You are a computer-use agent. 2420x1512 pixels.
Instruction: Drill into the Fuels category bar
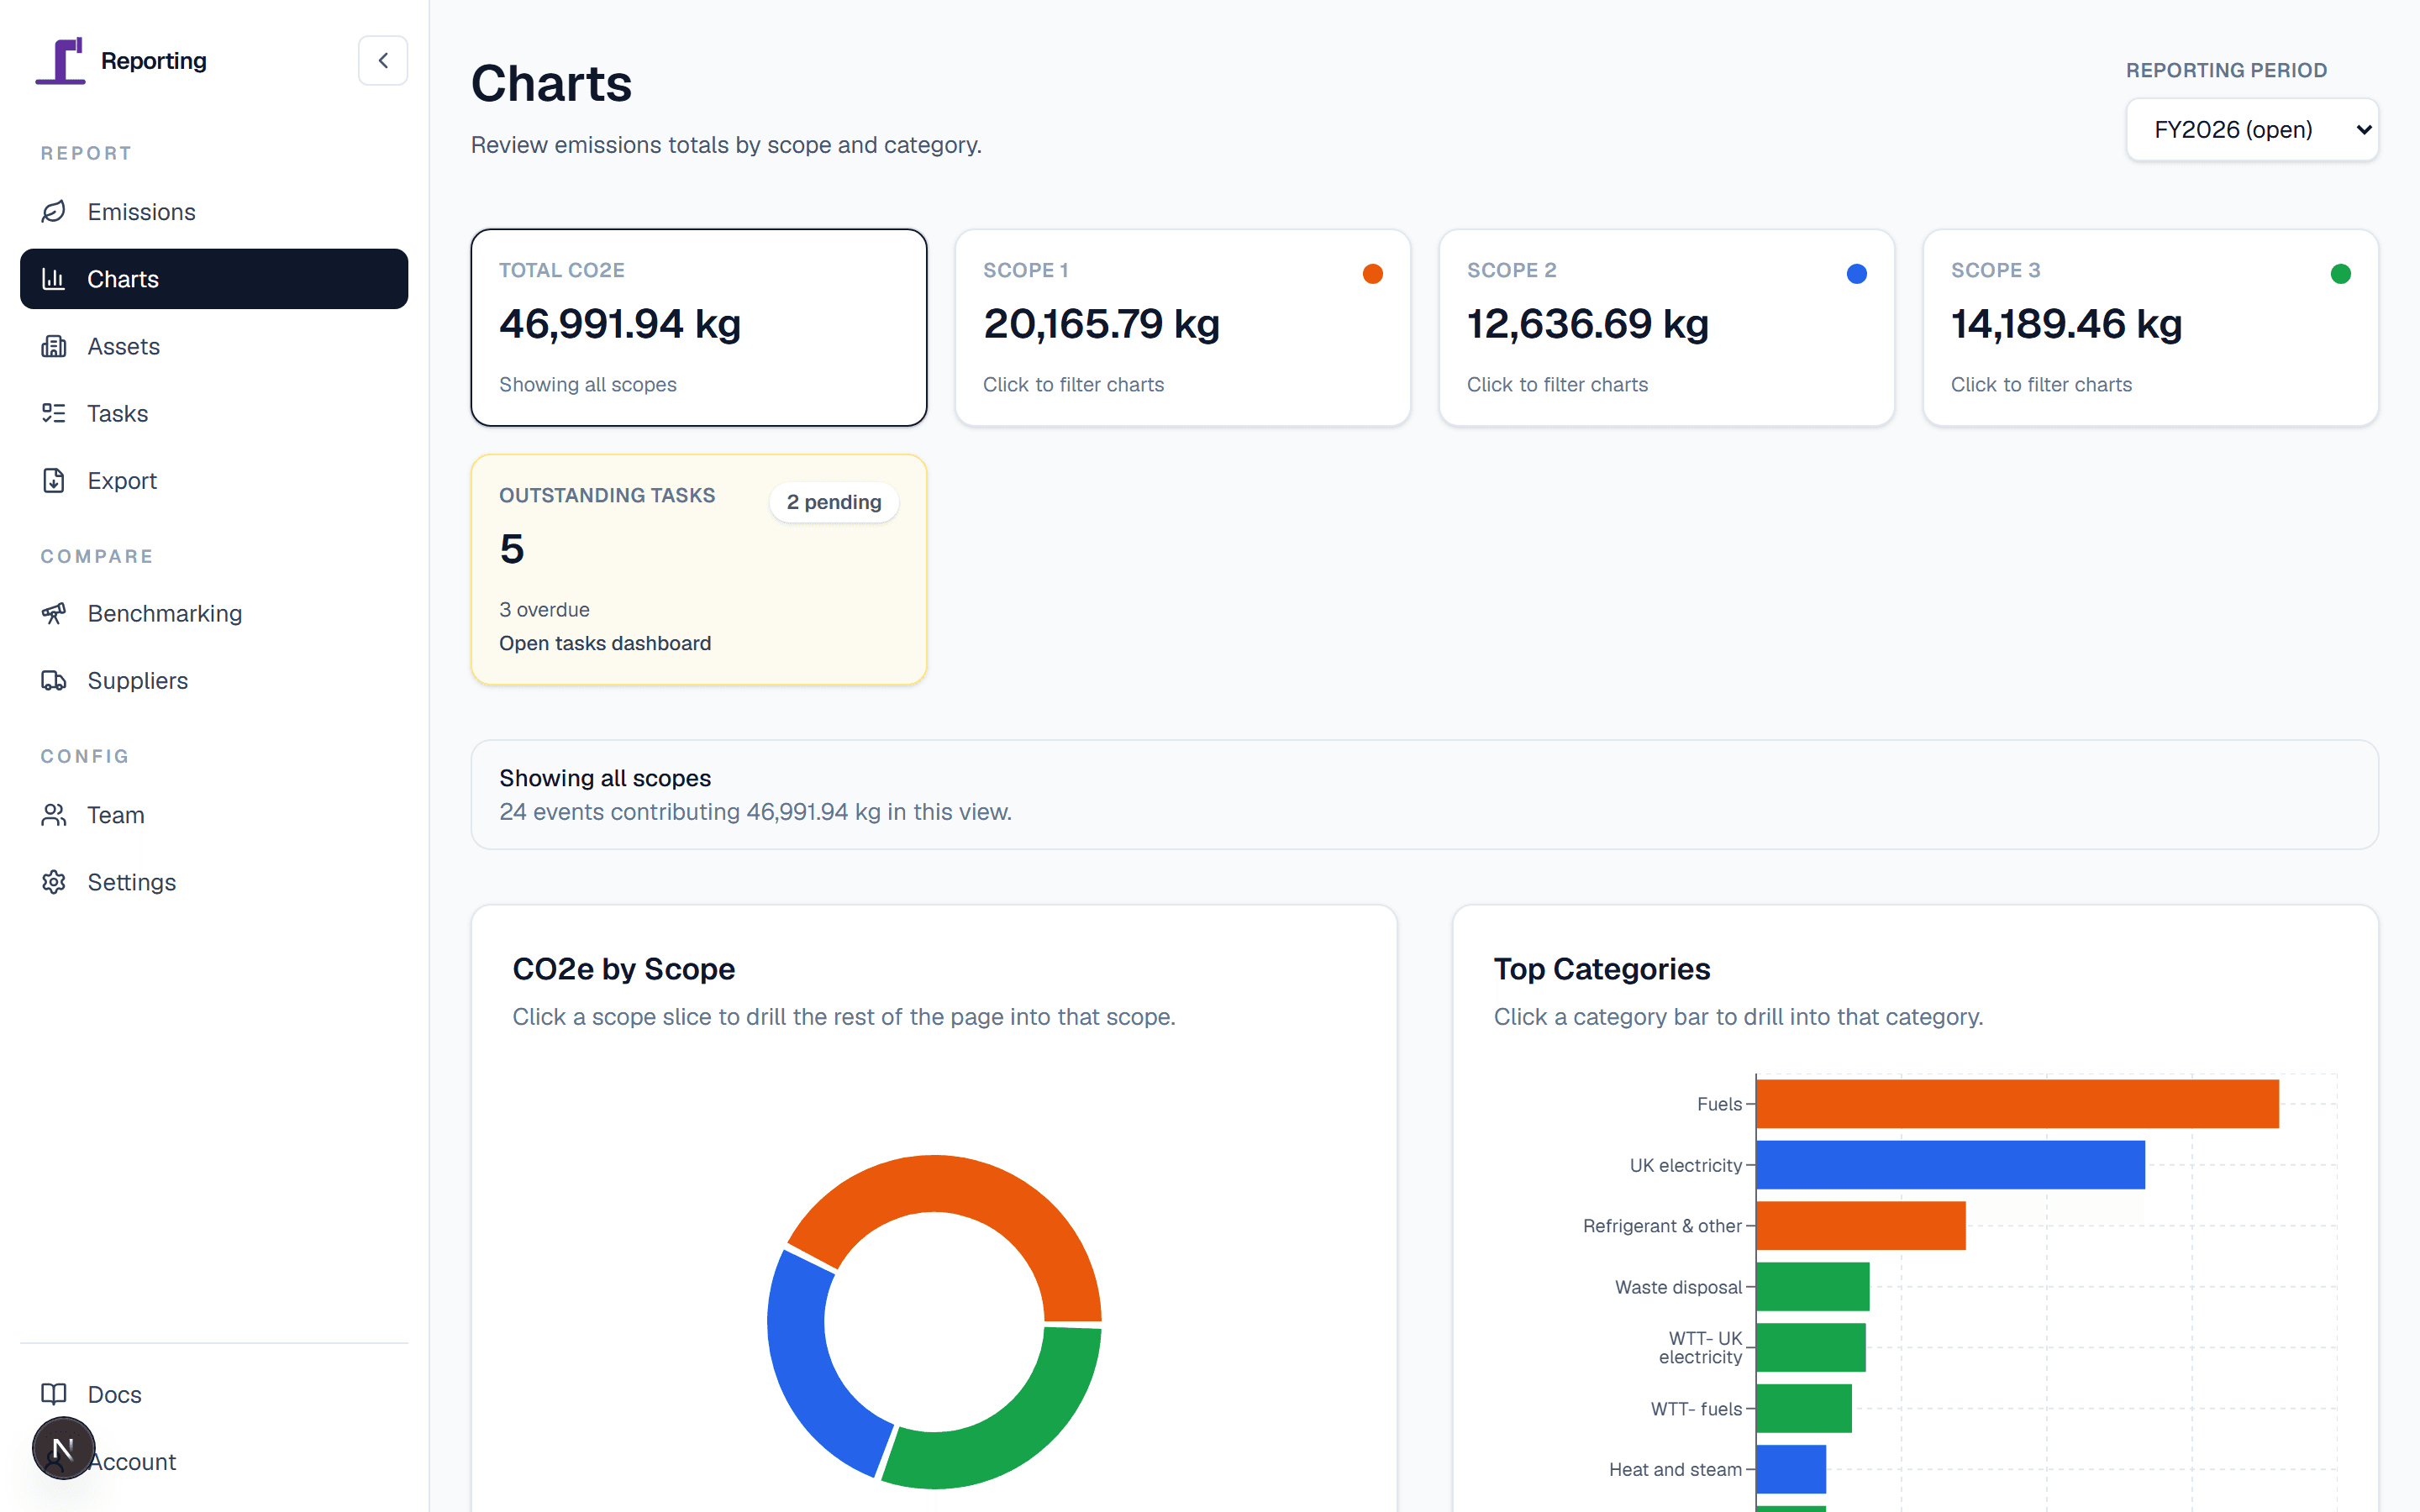2017,1104
